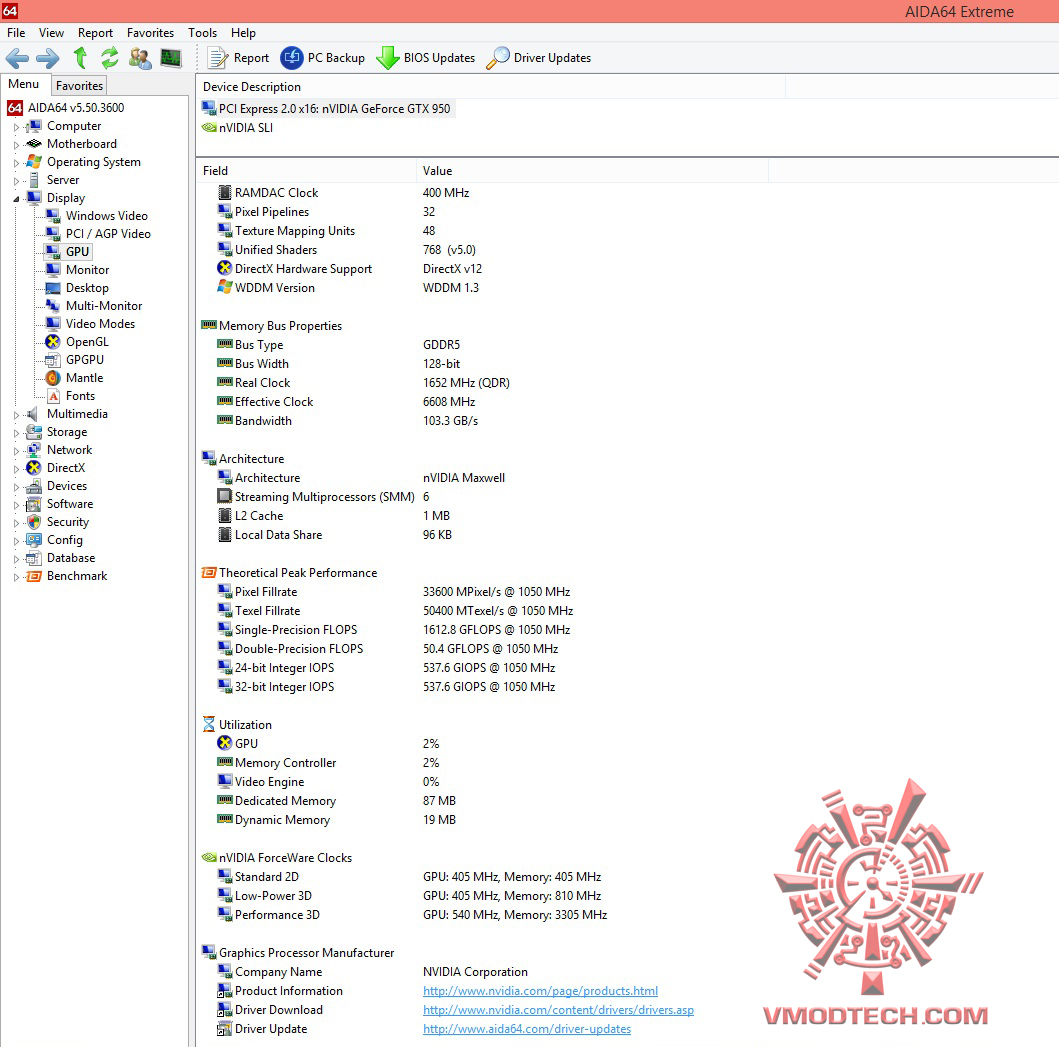Click the Driver Updates toolbar button
This screenshot has height=1047, width=1059.
(538, 58)
